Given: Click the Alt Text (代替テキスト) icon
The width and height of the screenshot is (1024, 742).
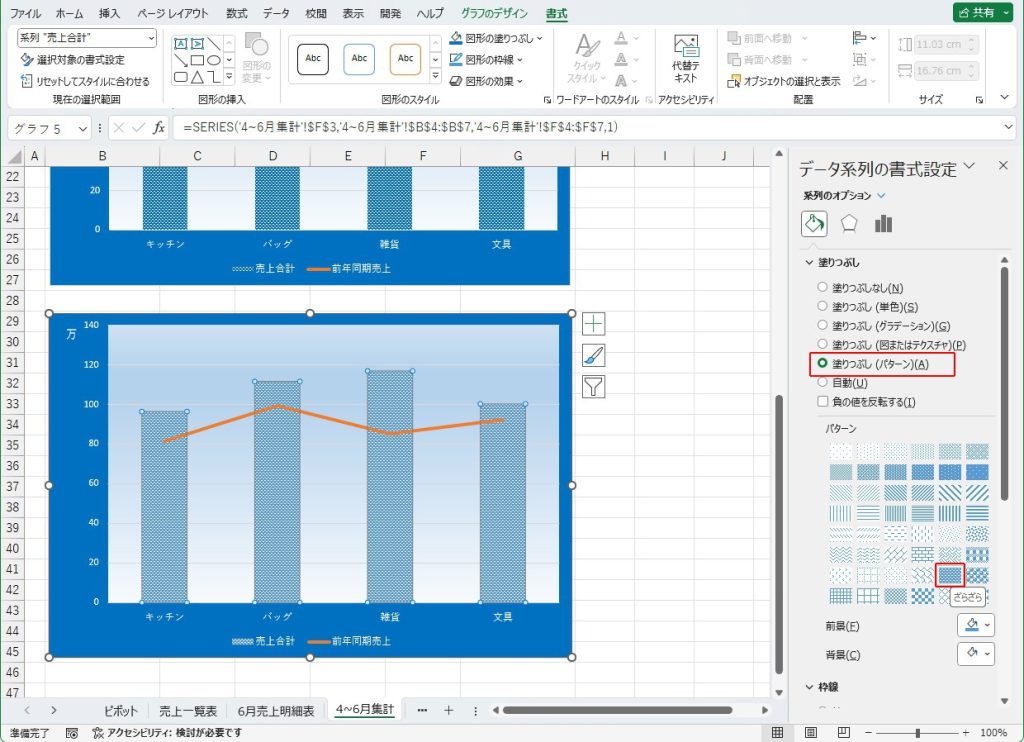Looking at the screenshot, I should (x=685, y=58).
